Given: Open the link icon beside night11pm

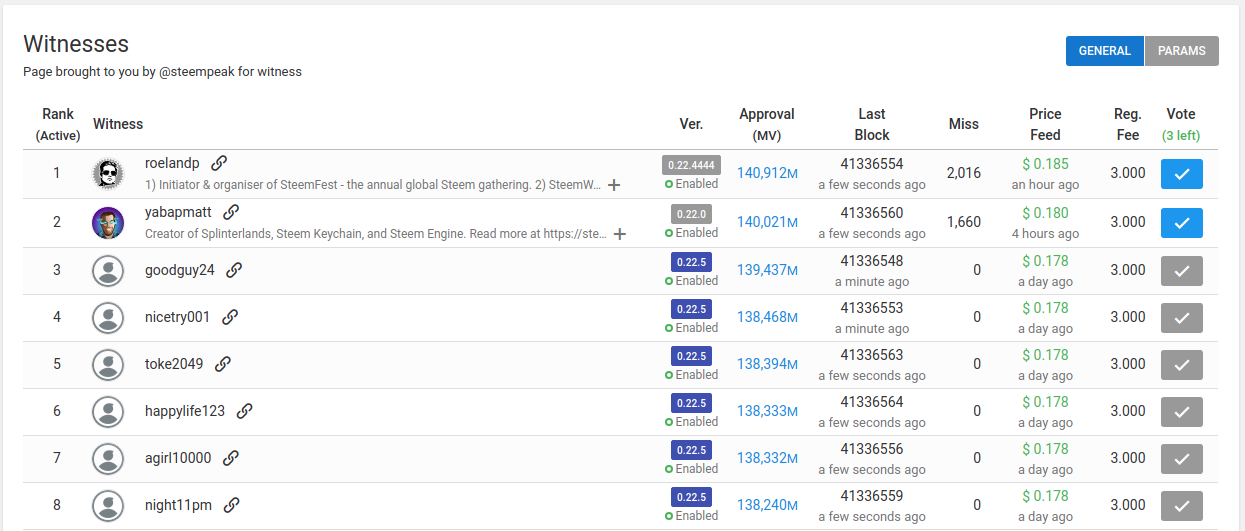Looking at the screenshot, I should tap(232, 505).
